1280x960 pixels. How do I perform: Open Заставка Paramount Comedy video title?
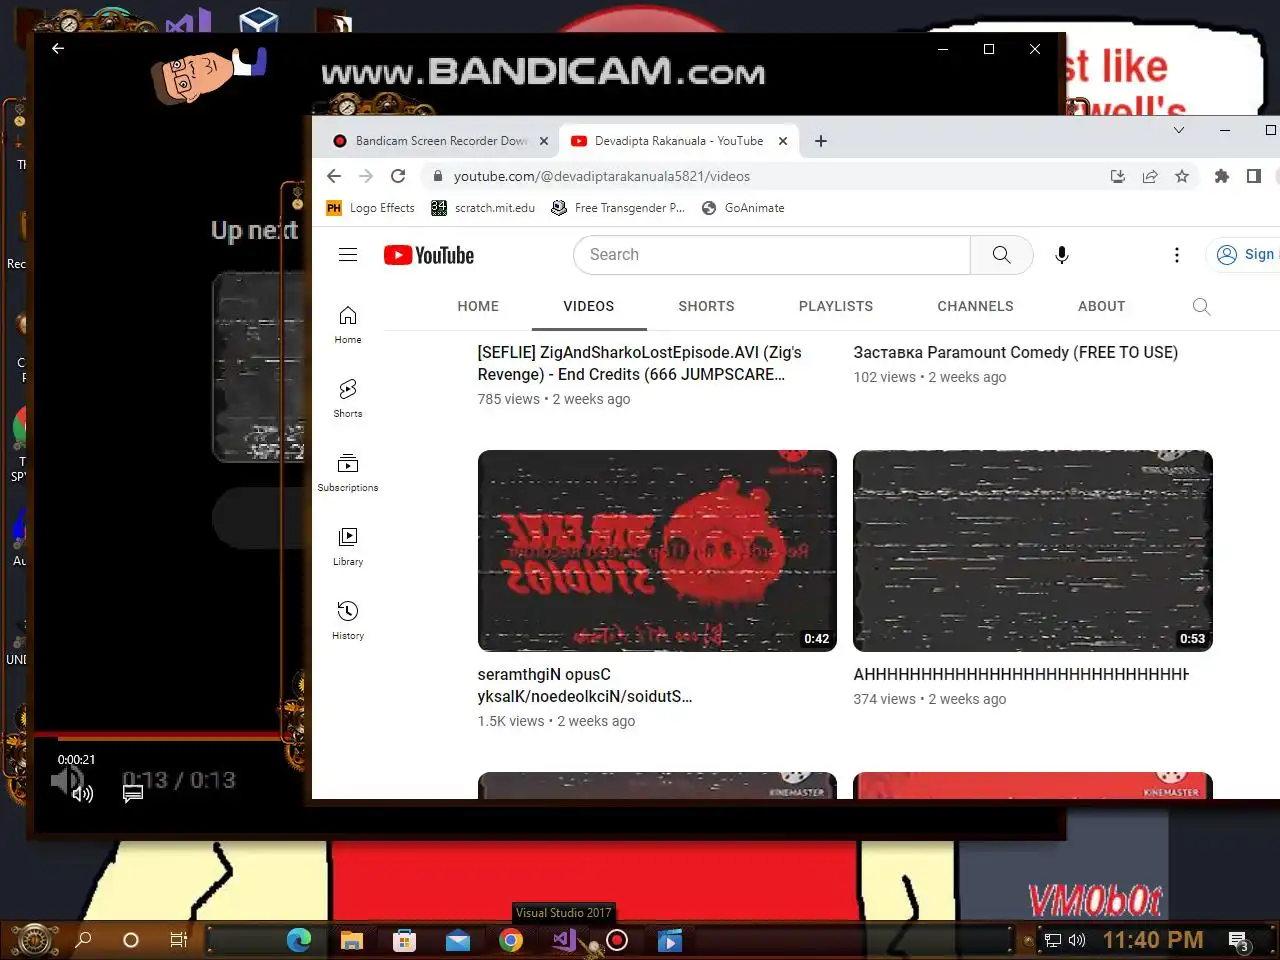coord(1016,352)
